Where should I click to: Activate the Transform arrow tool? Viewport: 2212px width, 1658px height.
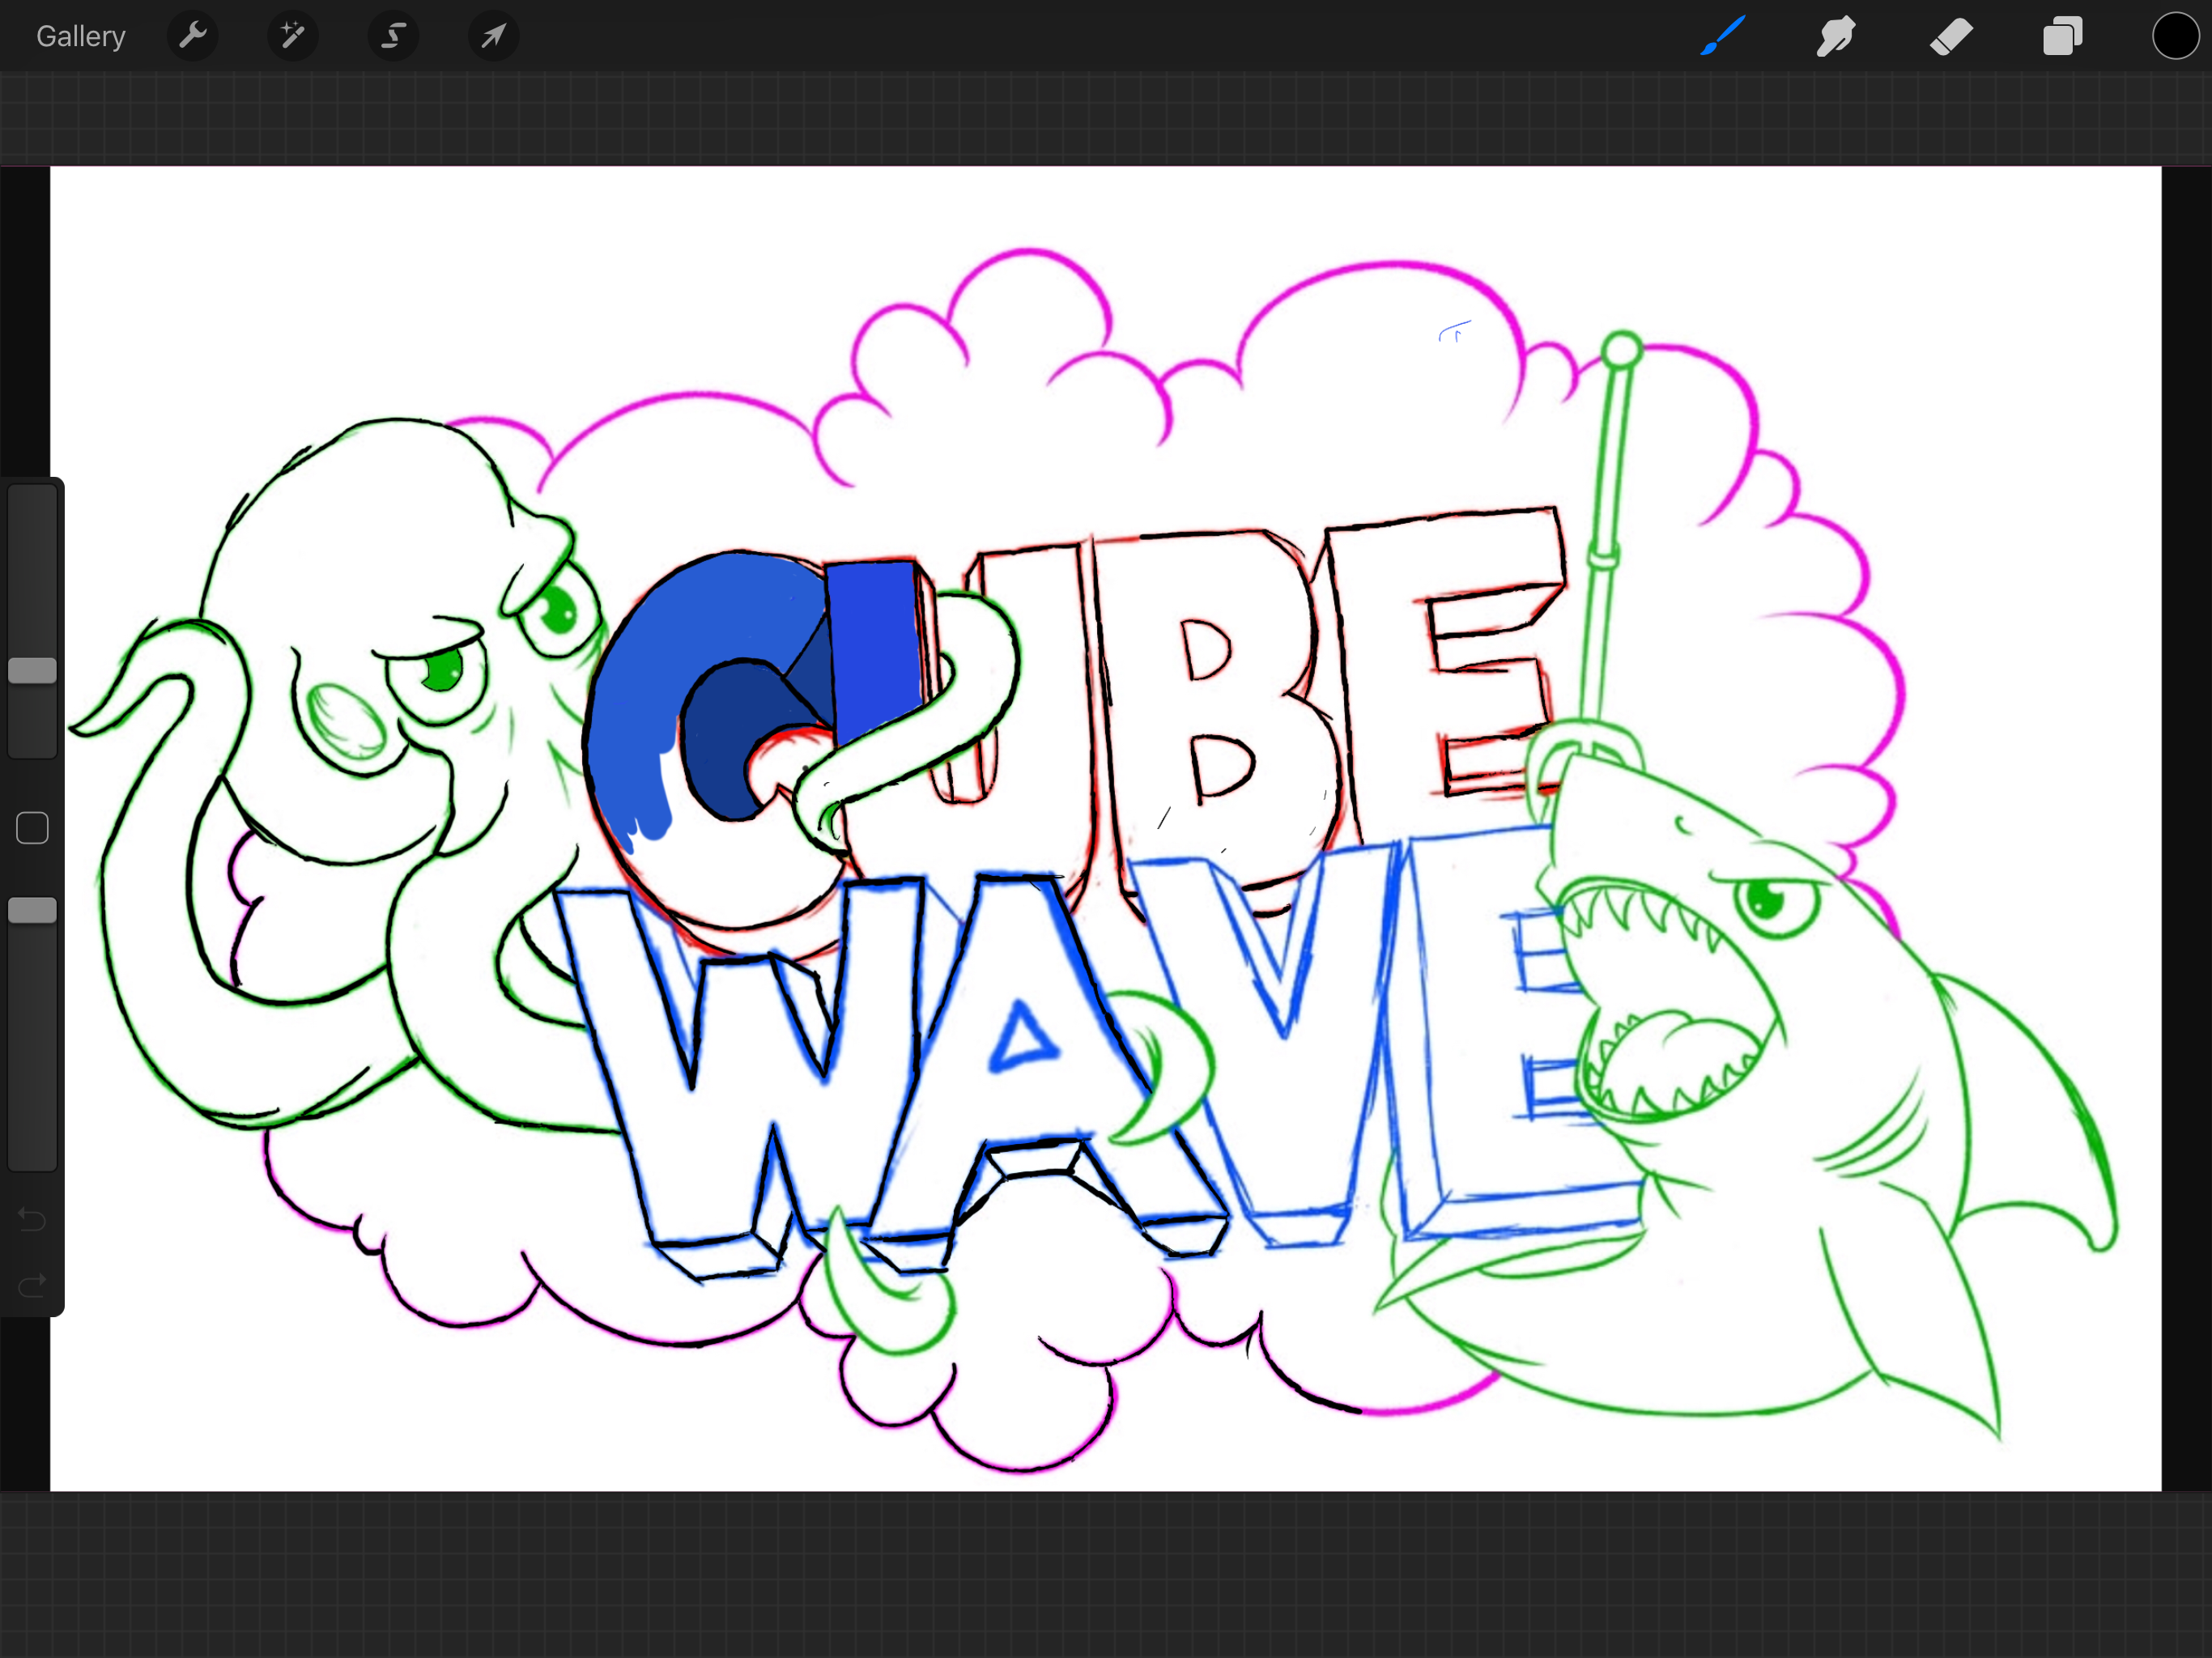pos(493,37)
